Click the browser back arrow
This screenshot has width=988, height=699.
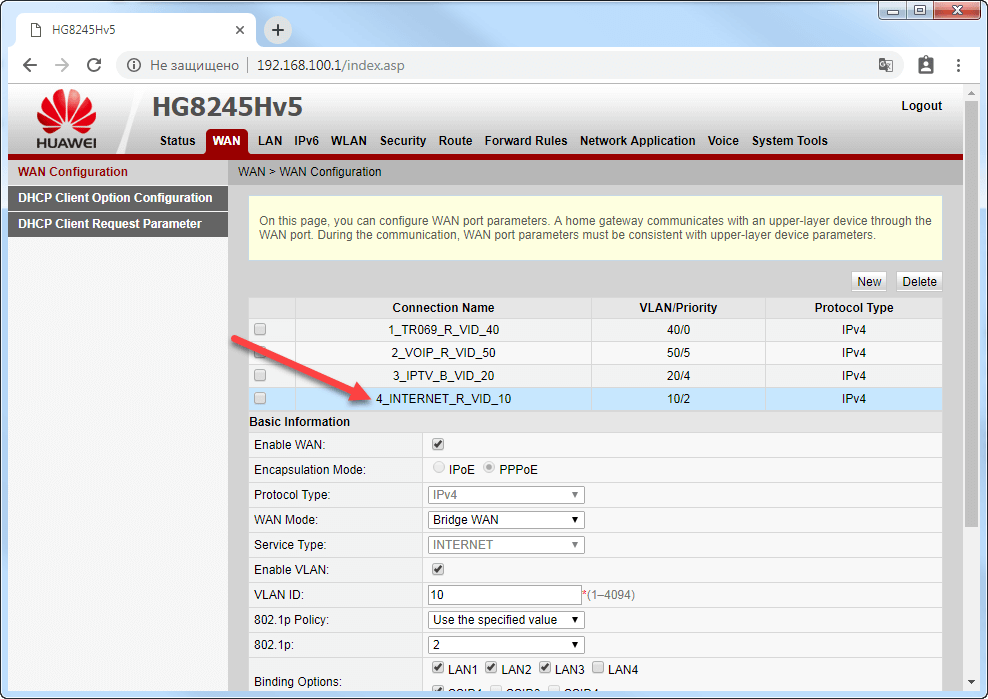pos(30,65)
